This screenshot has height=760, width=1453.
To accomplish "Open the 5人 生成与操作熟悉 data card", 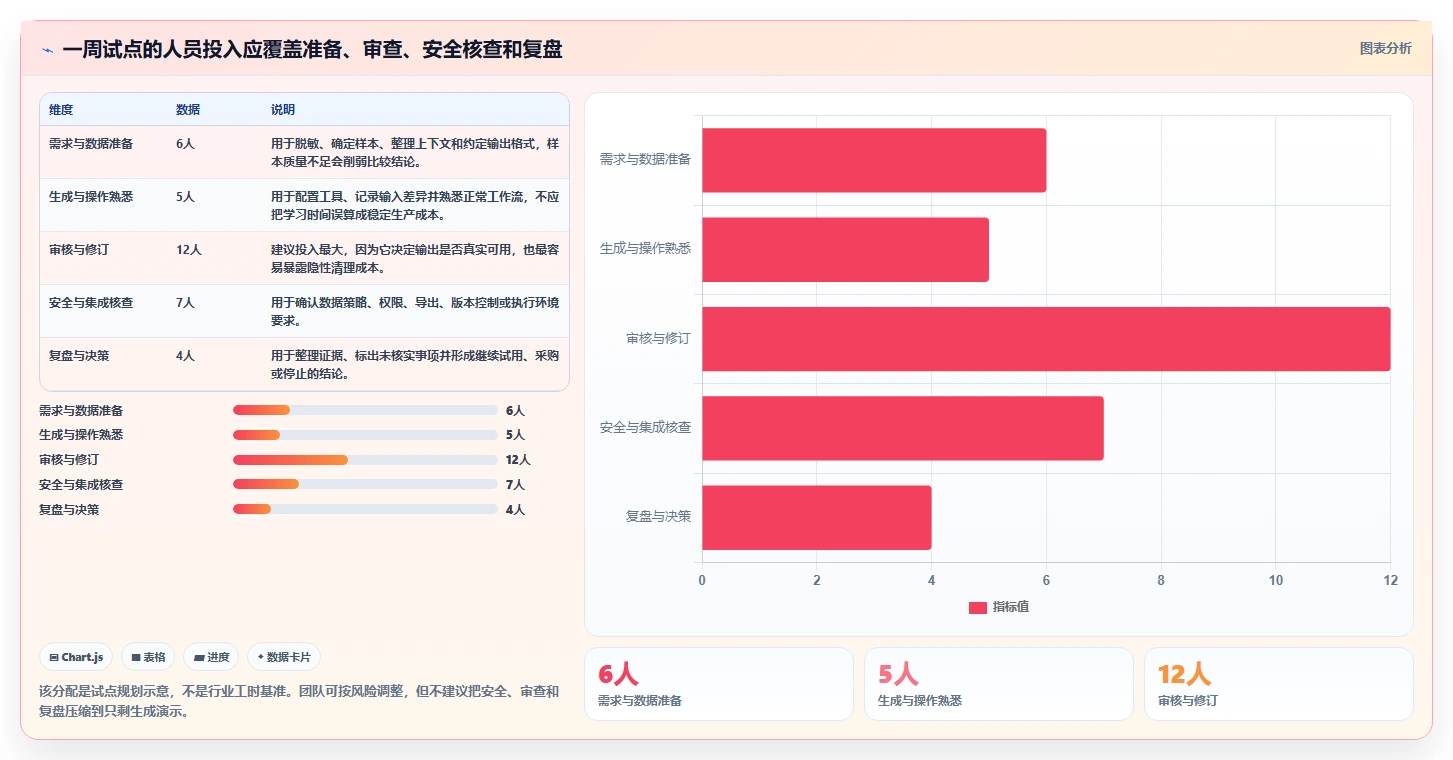I will 999,684.
